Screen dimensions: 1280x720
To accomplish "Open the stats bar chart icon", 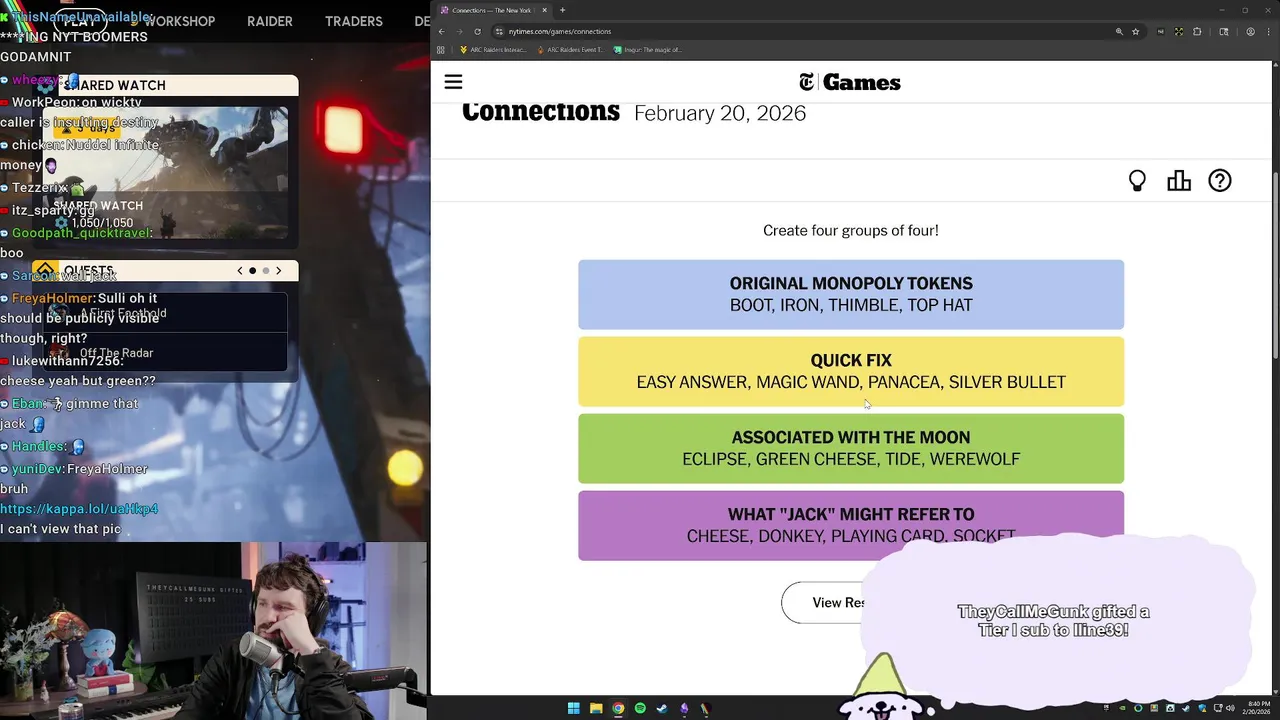I will (x=1179, y=181).
